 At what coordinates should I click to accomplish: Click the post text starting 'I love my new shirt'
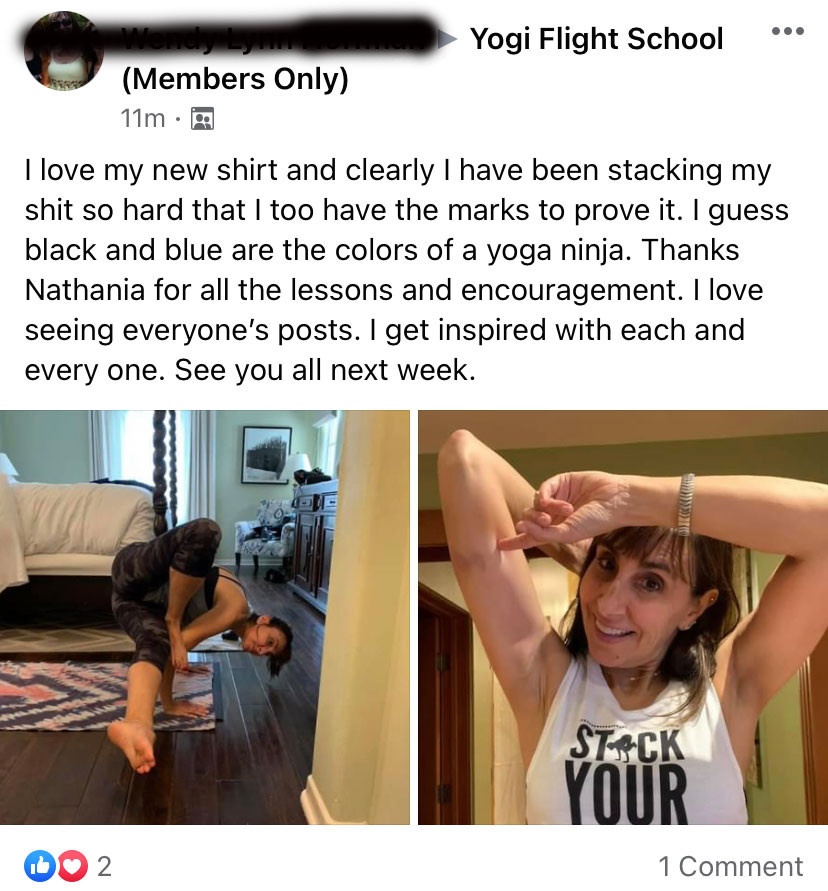407,270
